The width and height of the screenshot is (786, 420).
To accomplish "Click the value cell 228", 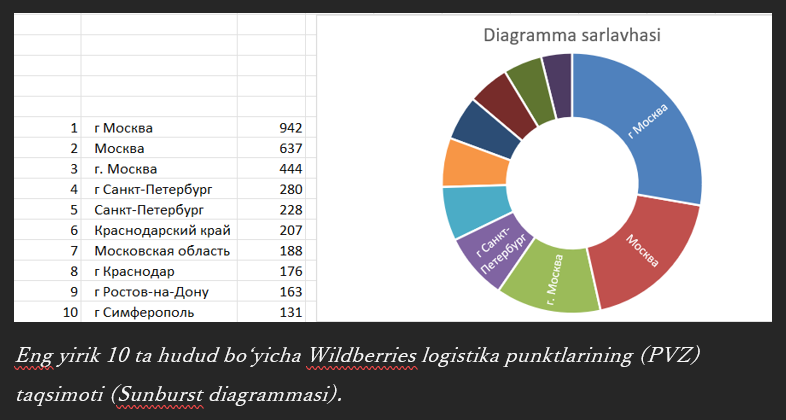I will 271,210.
